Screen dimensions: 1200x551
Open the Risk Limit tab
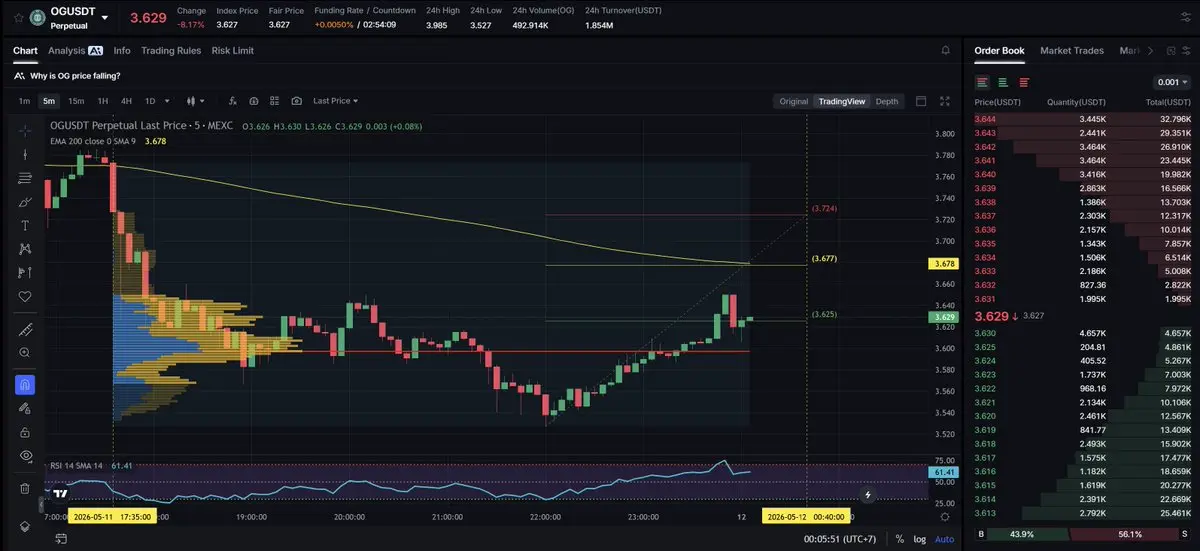tap(233, 50)
